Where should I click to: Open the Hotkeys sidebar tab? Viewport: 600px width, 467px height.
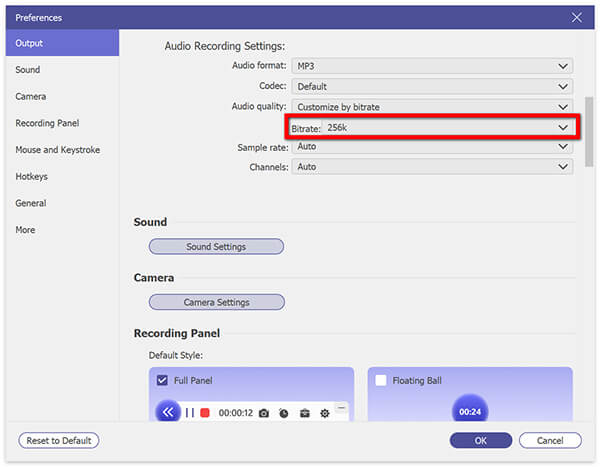click(62, 176)
